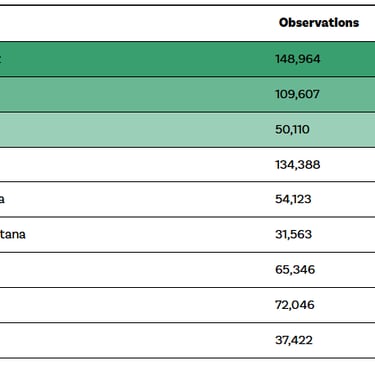Click the Observations column header

tap(319, 23)
